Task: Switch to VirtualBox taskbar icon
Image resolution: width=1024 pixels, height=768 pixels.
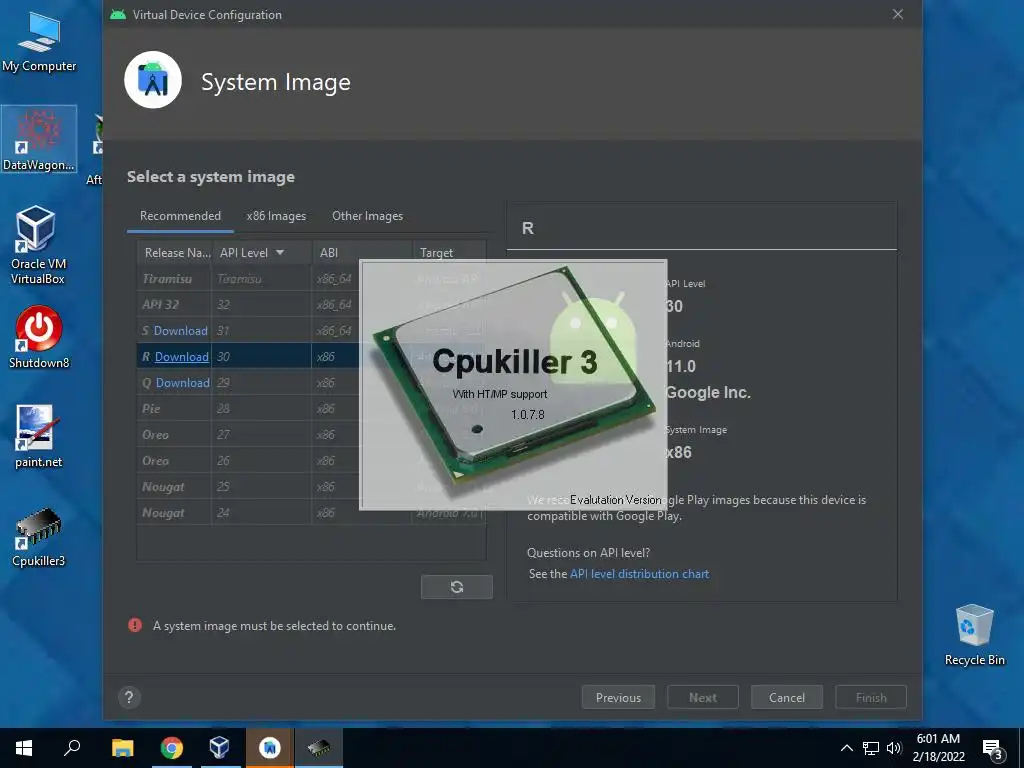Action: coord(219,748)
